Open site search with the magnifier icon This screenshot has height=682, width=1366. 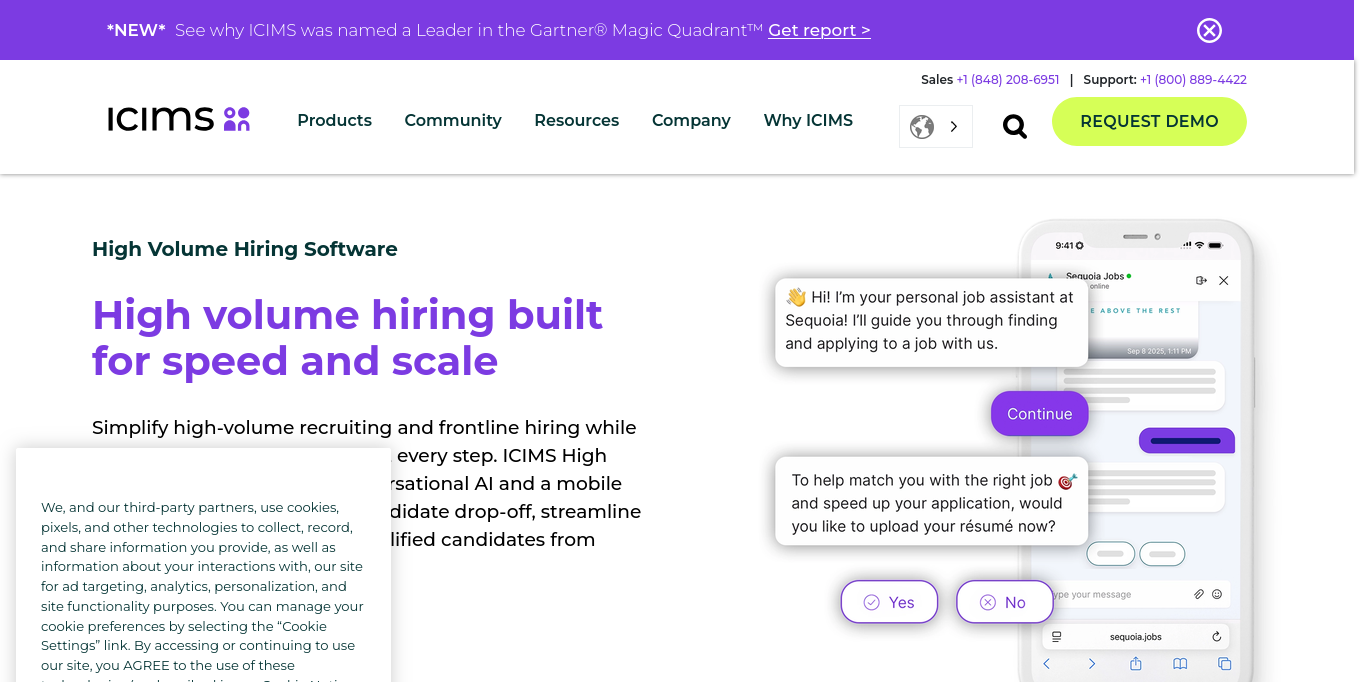[1015, 126]
